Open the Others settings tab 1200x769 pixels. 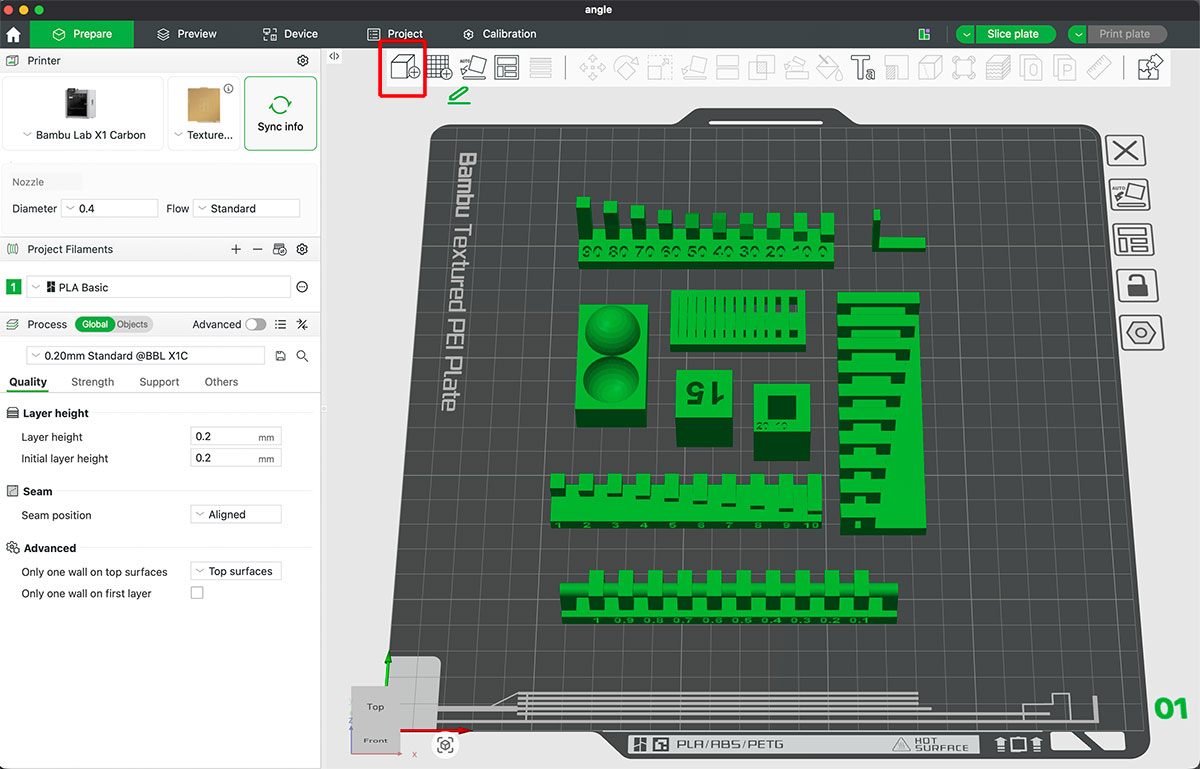pos(221,382)
